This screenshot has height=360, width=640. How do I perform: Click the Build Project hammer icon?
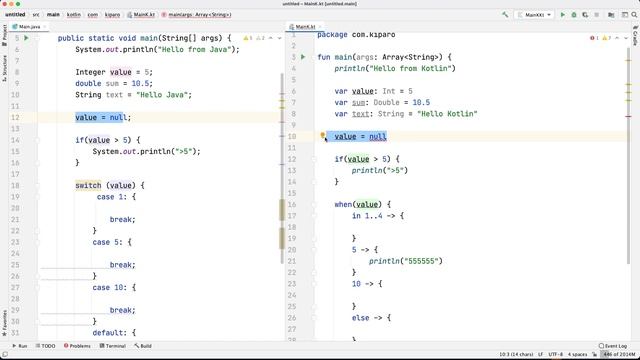tap(505, 15)
